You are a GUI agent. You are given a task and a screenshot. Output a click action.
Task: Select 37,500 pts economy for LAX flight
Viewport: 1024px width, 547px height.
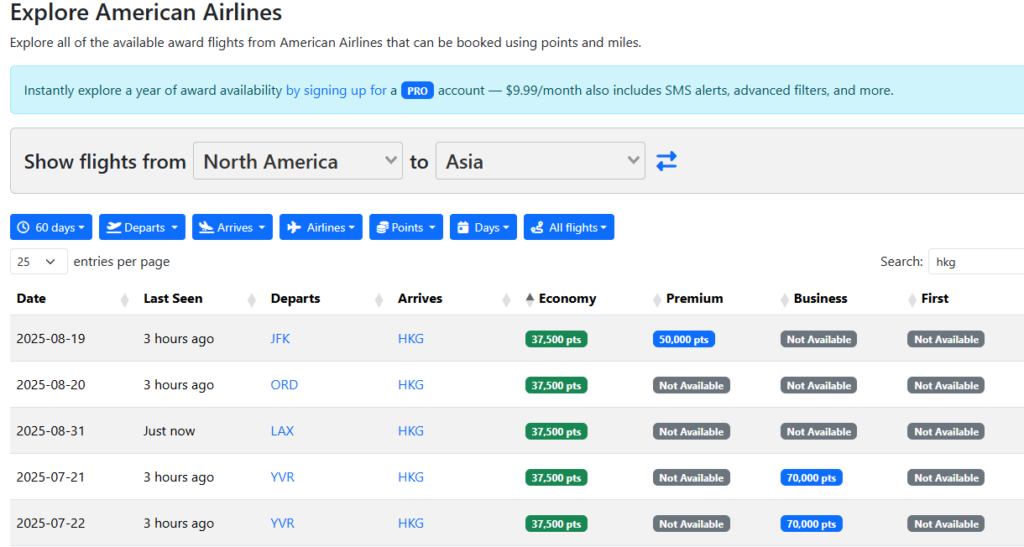pos(556,431)
